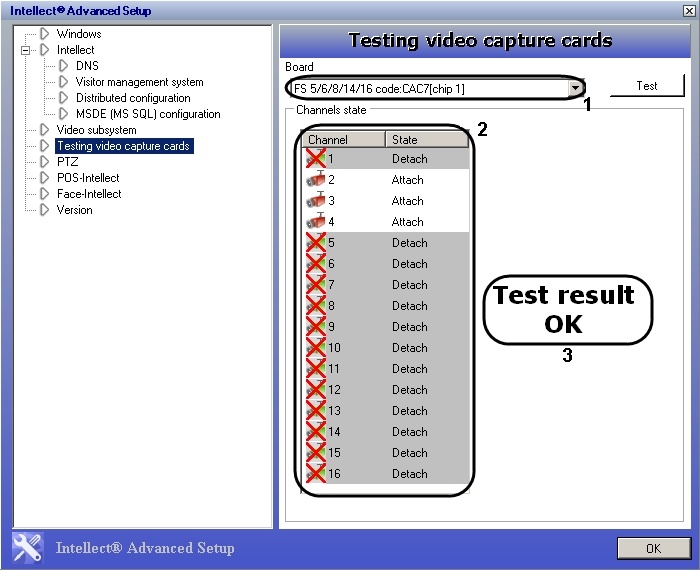
Task: Select the Detach state of channel 10
Action: tap(410, 348)
